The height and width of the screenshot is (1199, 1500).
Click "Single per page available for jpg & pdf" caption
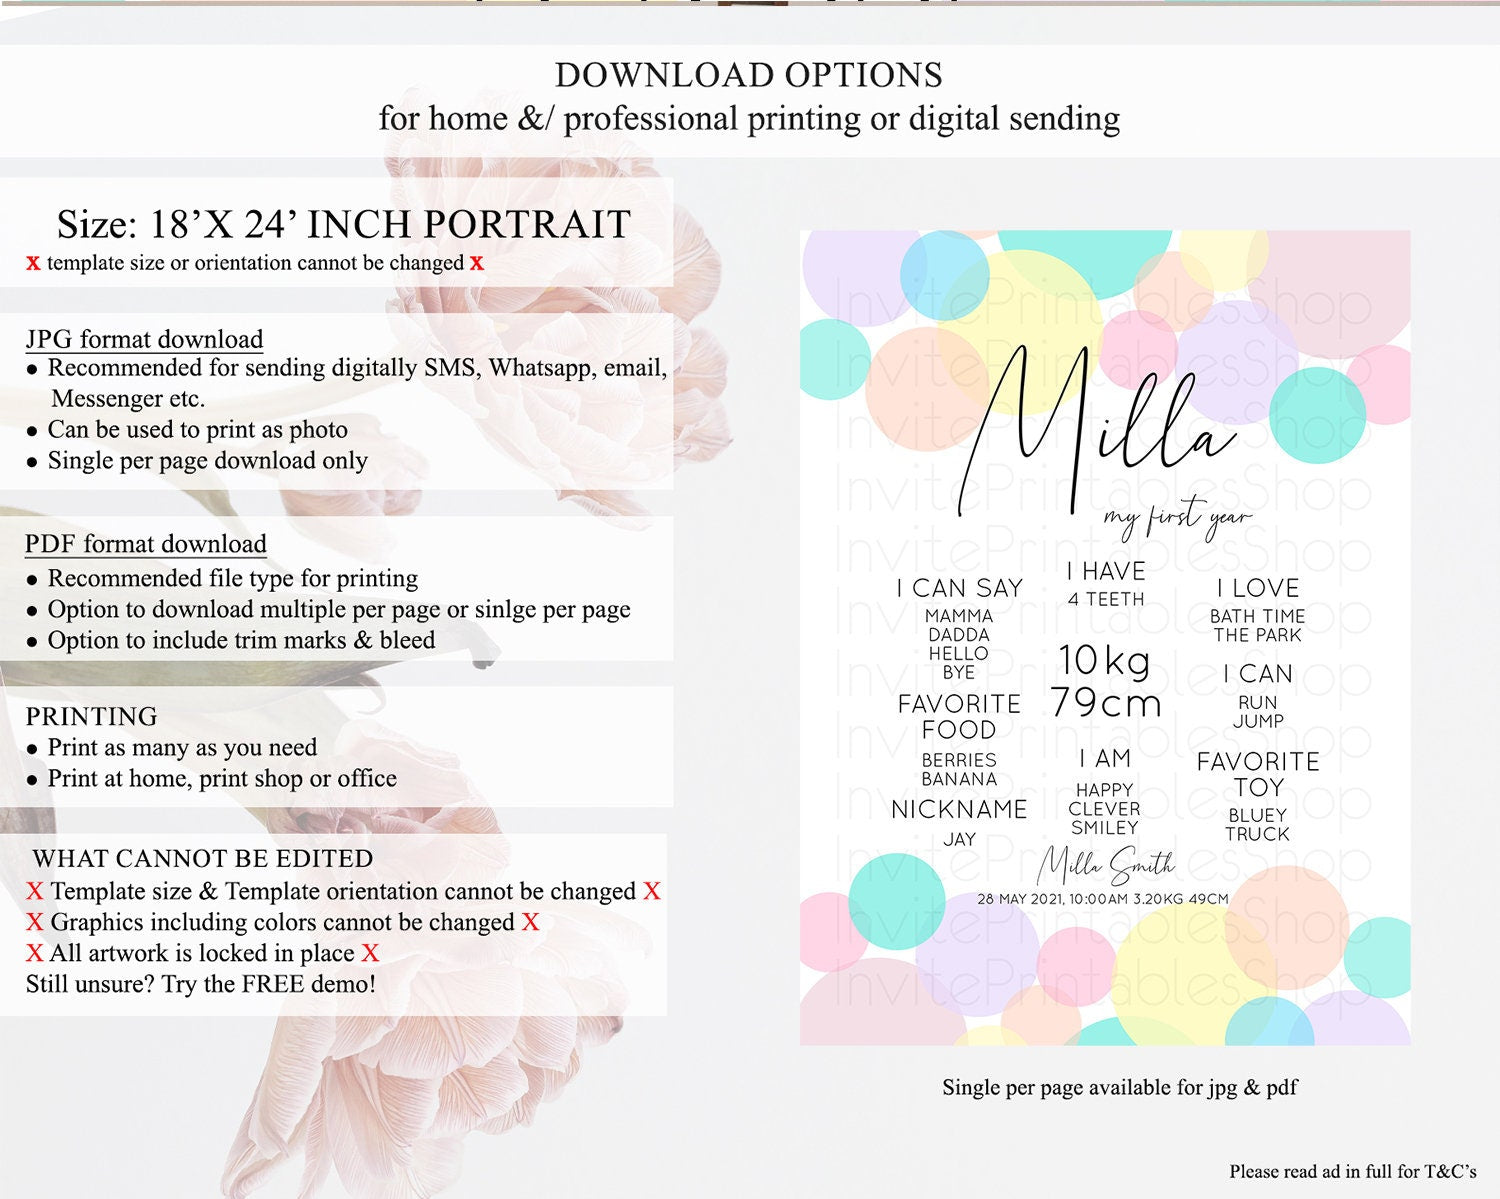1119,1087
